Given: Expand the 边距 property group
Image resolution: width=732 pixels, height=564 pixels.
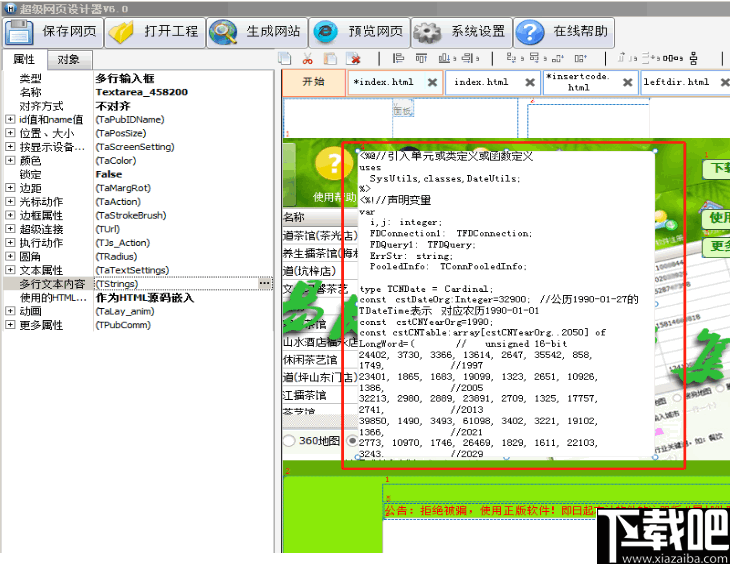Looking at the screenshot, I should click(x=10, y=188).
